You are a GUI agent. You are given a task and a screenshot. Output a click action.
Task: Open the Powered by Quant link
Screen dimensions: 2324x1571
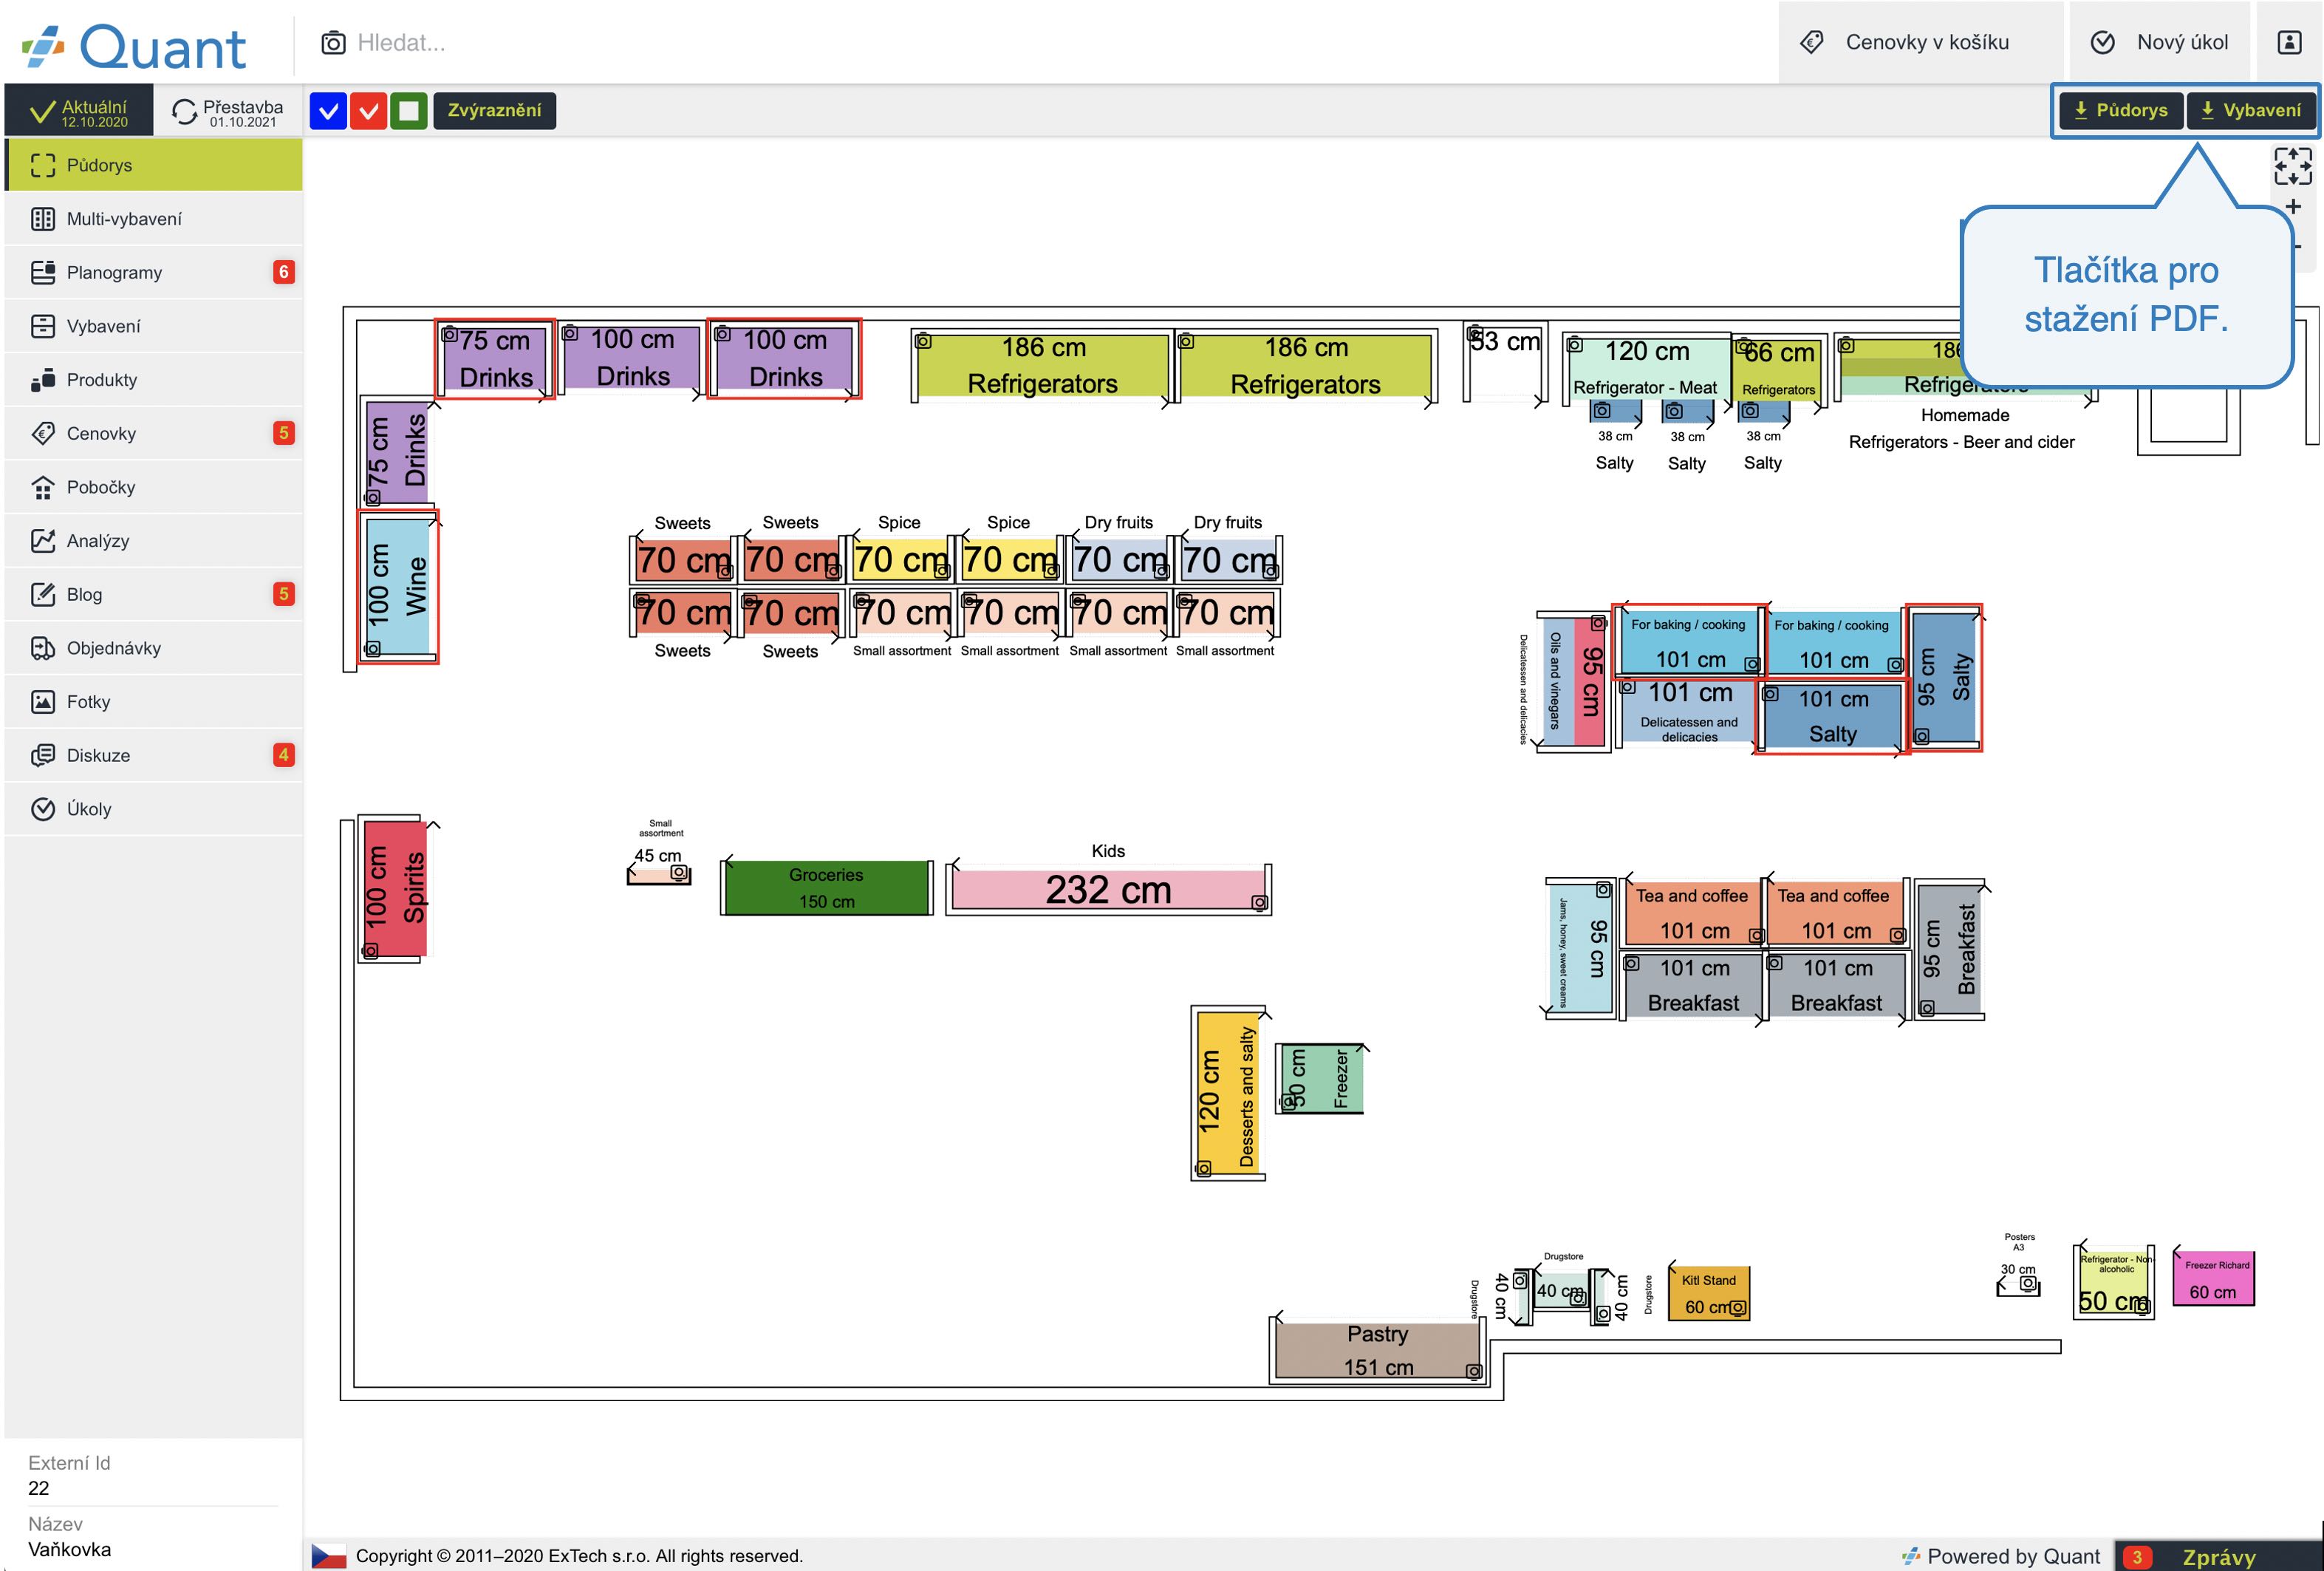coord(2001,1556)
